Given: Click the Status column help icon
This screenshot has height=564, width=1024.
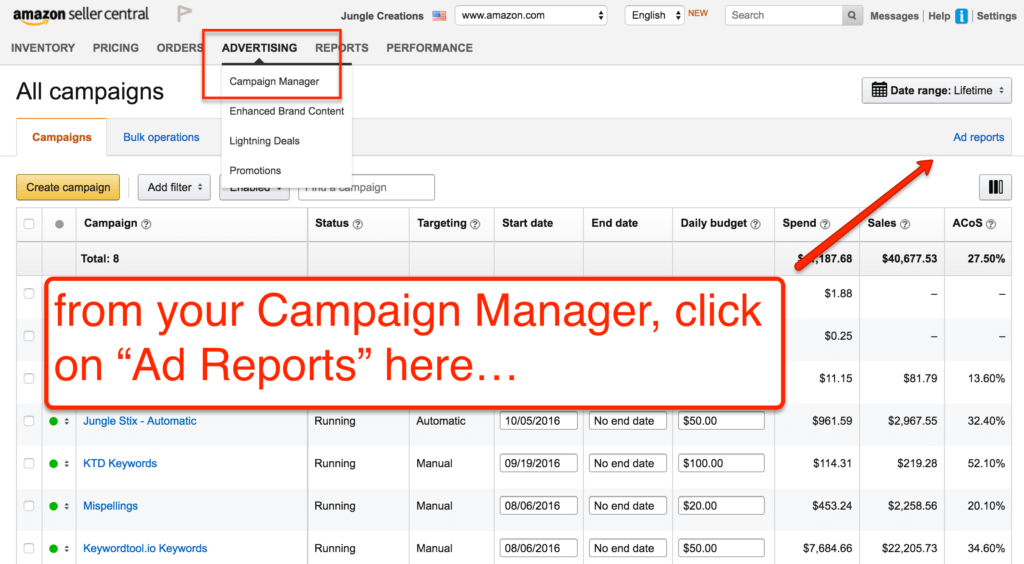Looking at the screenshot, I should pyautogui.click(x=358, y=224).
